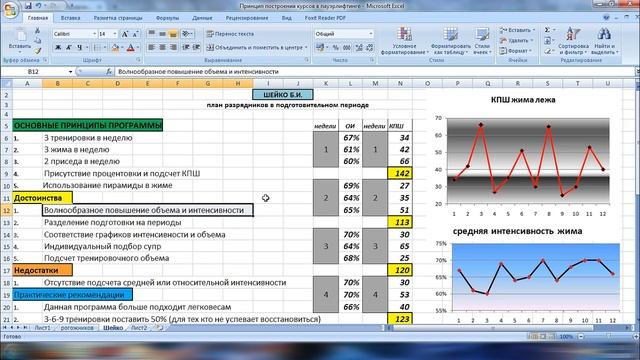Toggle top vertical alignment
Viewport: 640px width, 360px height.
pos(151,34)
